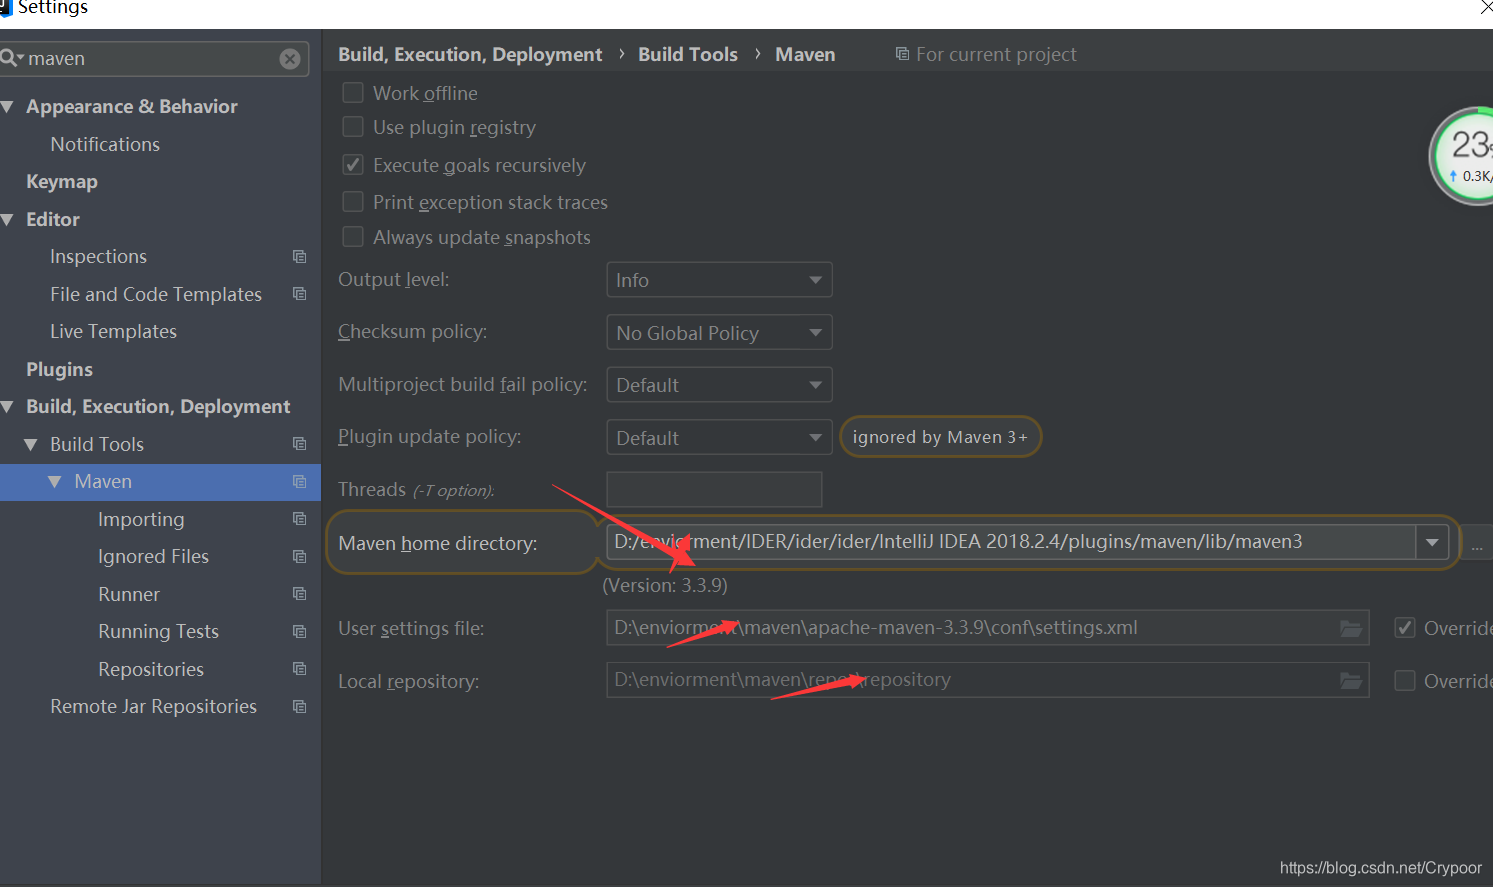Open Importing under Maven
The image size is (1493, 887).
[141, 519]
